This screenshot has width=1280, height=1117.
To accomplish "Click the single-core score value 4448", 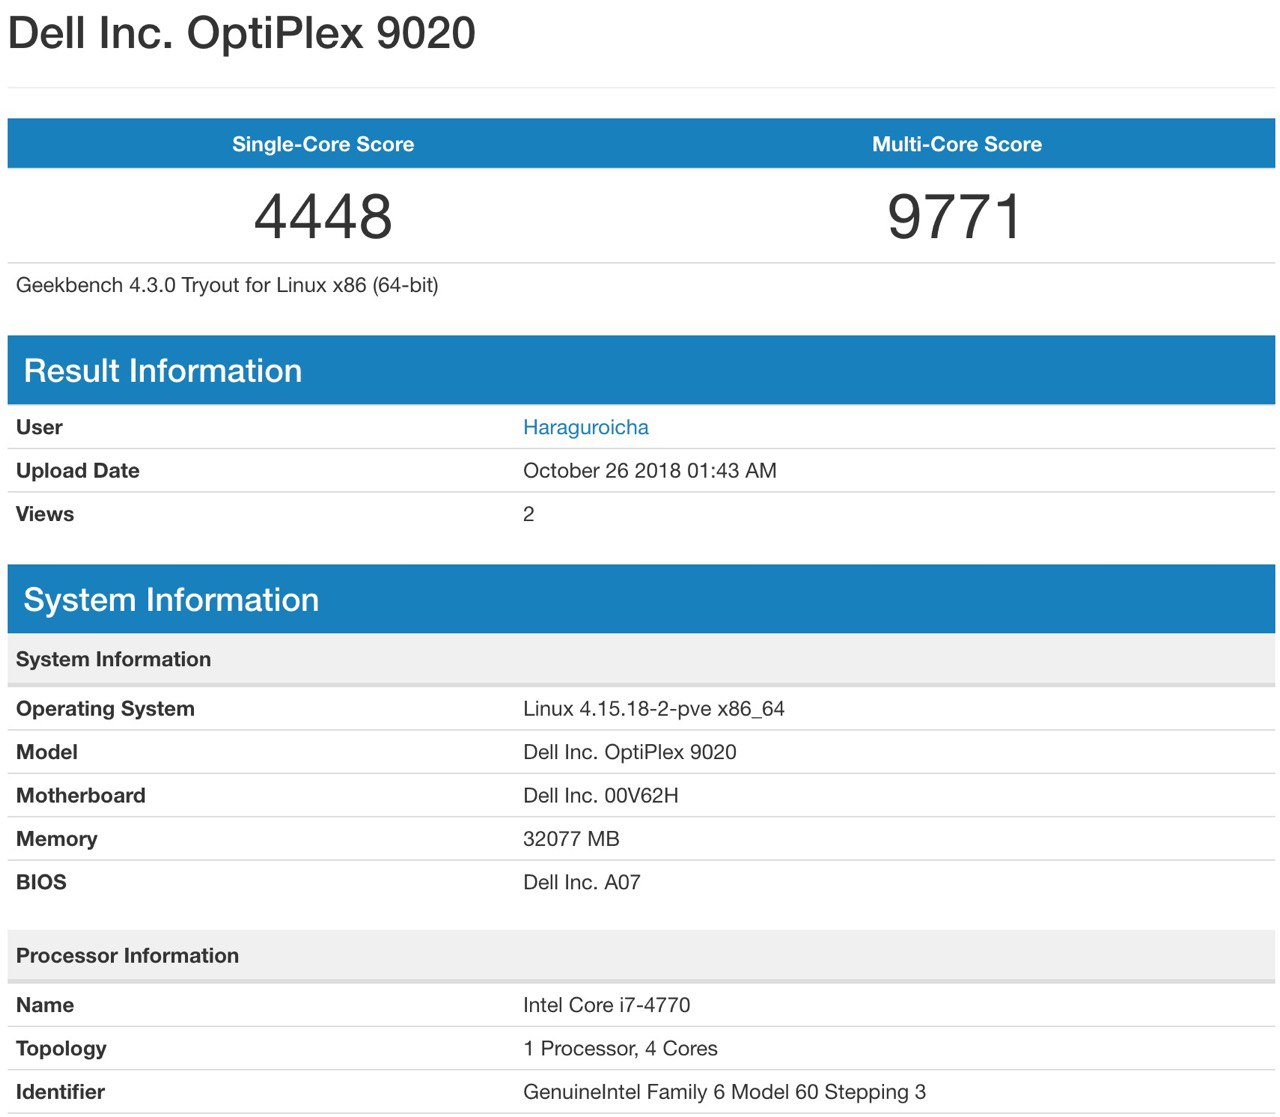I will (323, 217).
